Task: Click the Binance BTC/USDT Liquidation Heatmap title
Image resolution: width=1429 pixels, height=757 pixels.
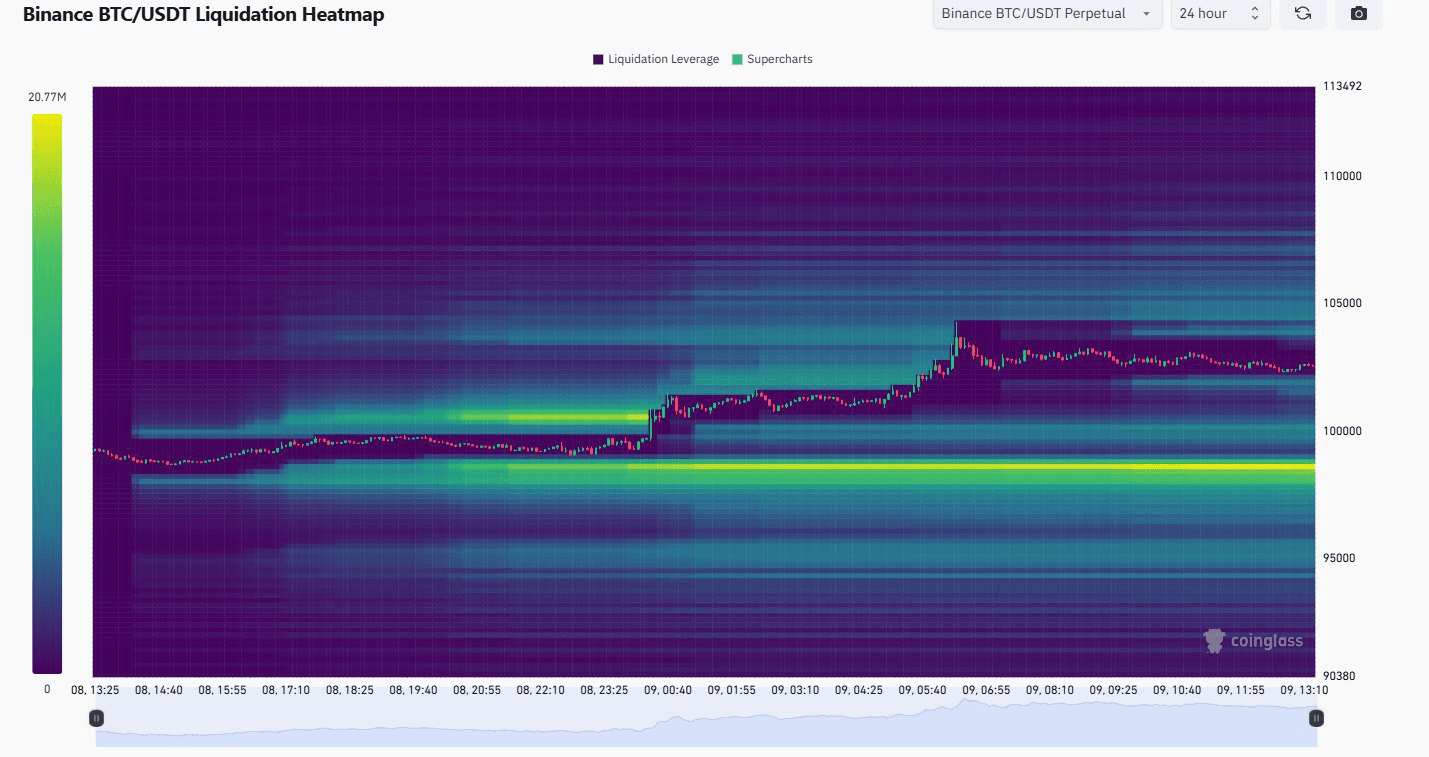Action: point(203,15)
